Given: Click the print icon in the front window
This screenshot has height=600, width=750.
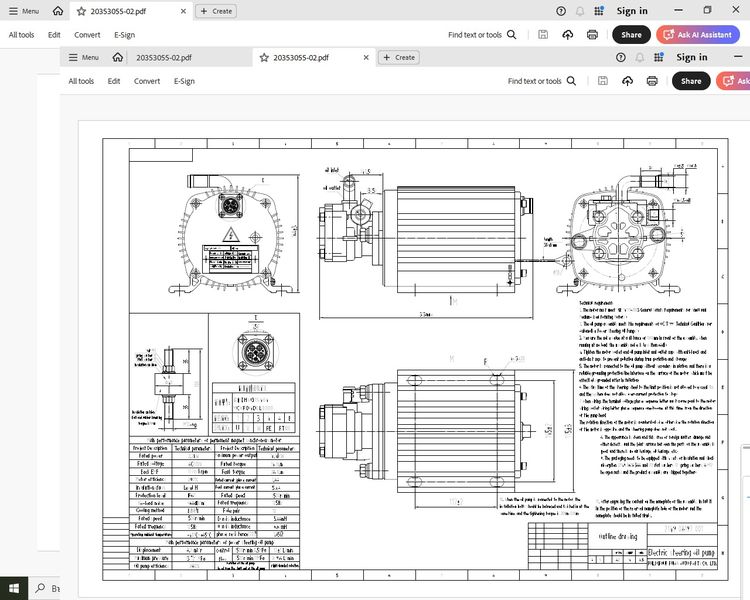Looking at the screenshot, I should (x=652, y=81).
